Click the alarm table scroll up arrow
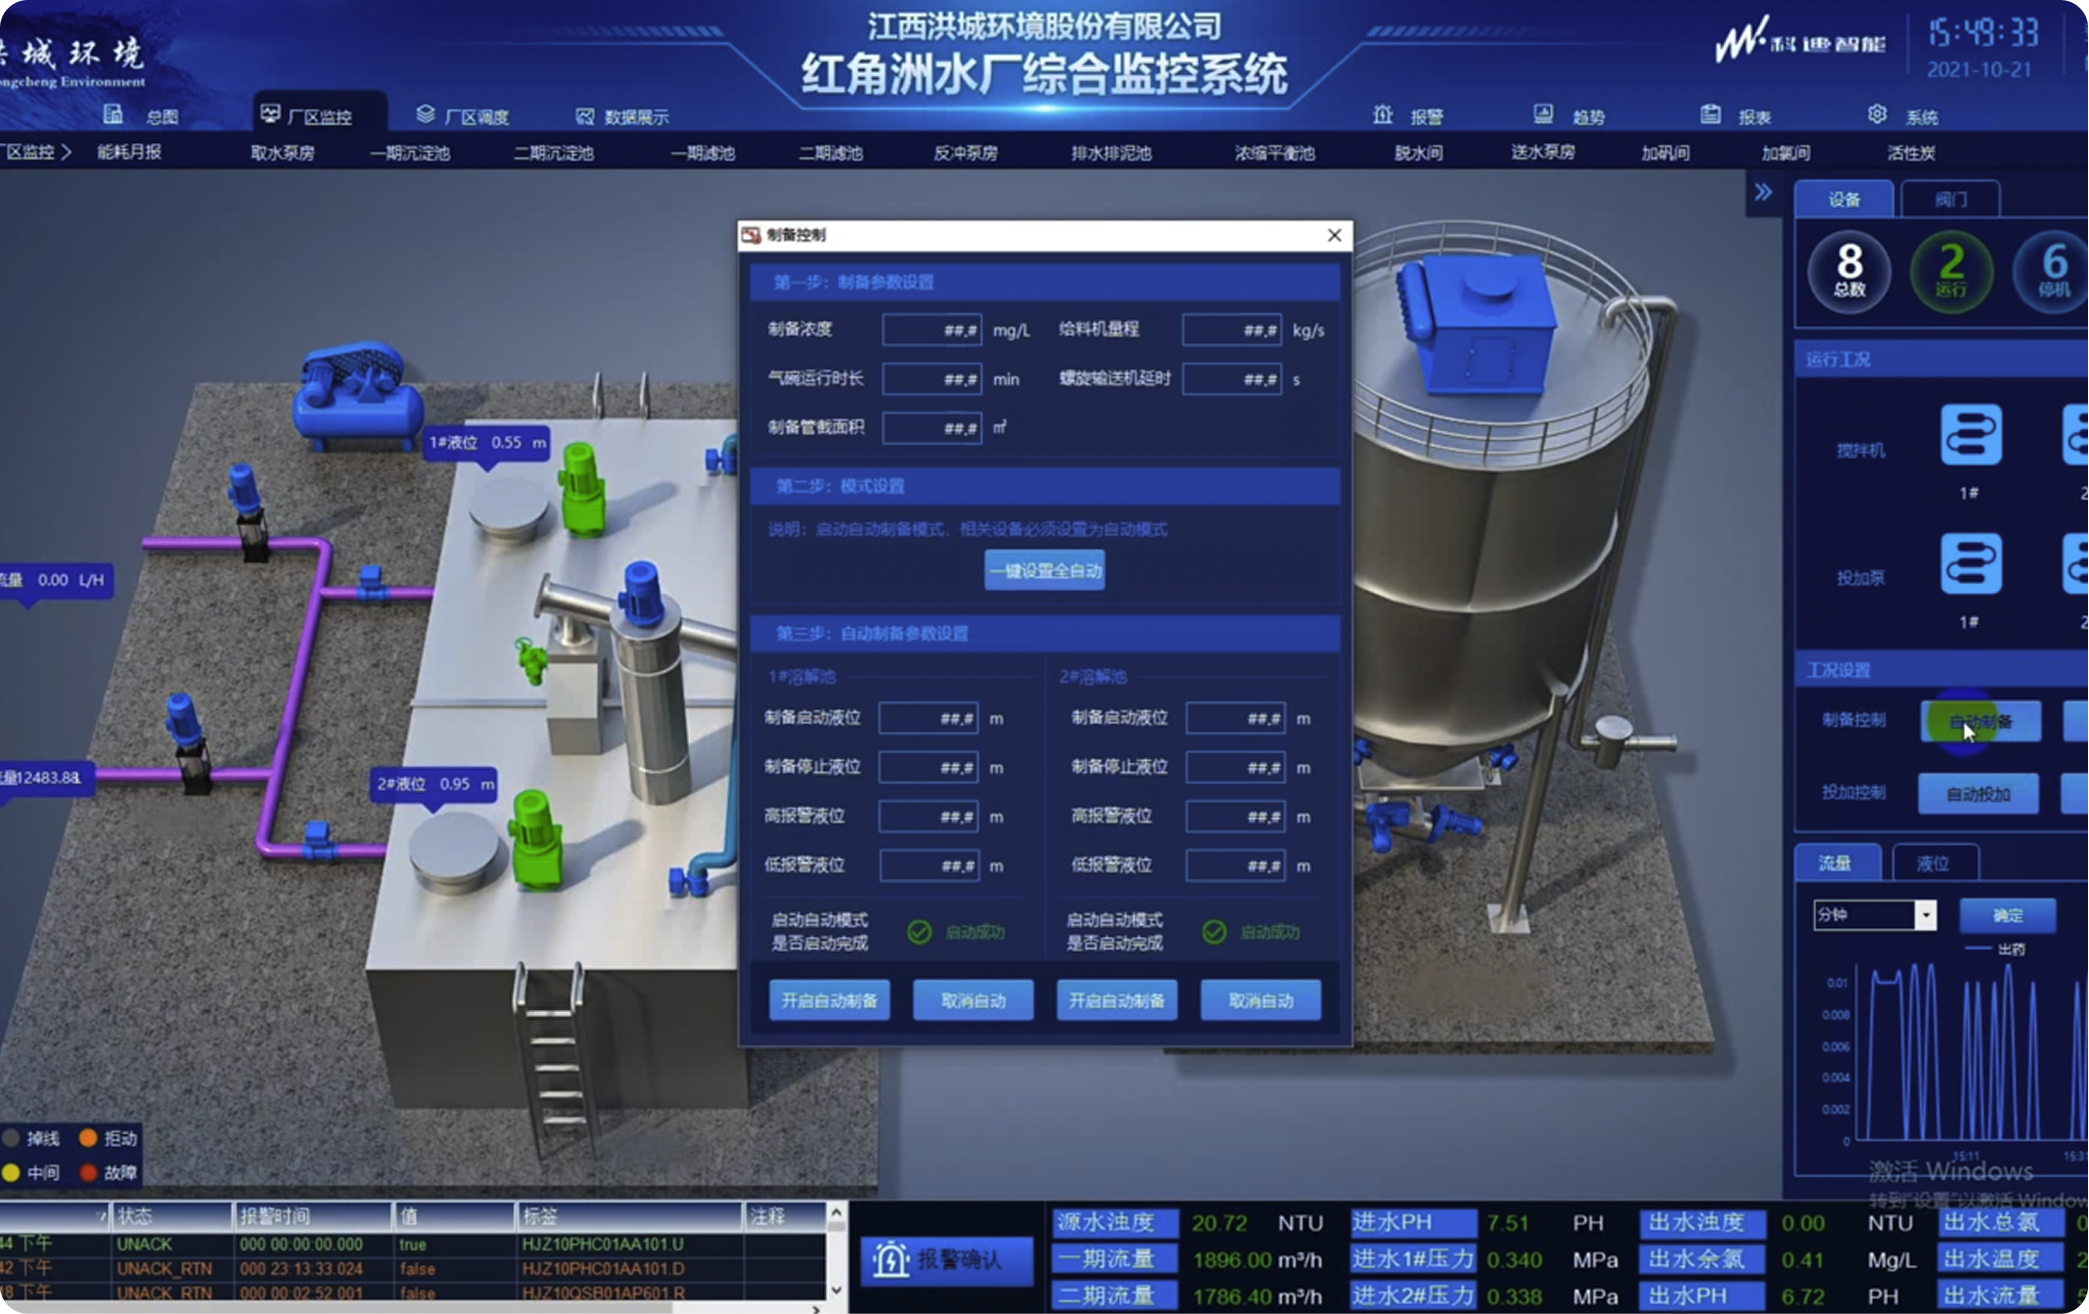The image size is (2089, 1314). [836, 1213]
